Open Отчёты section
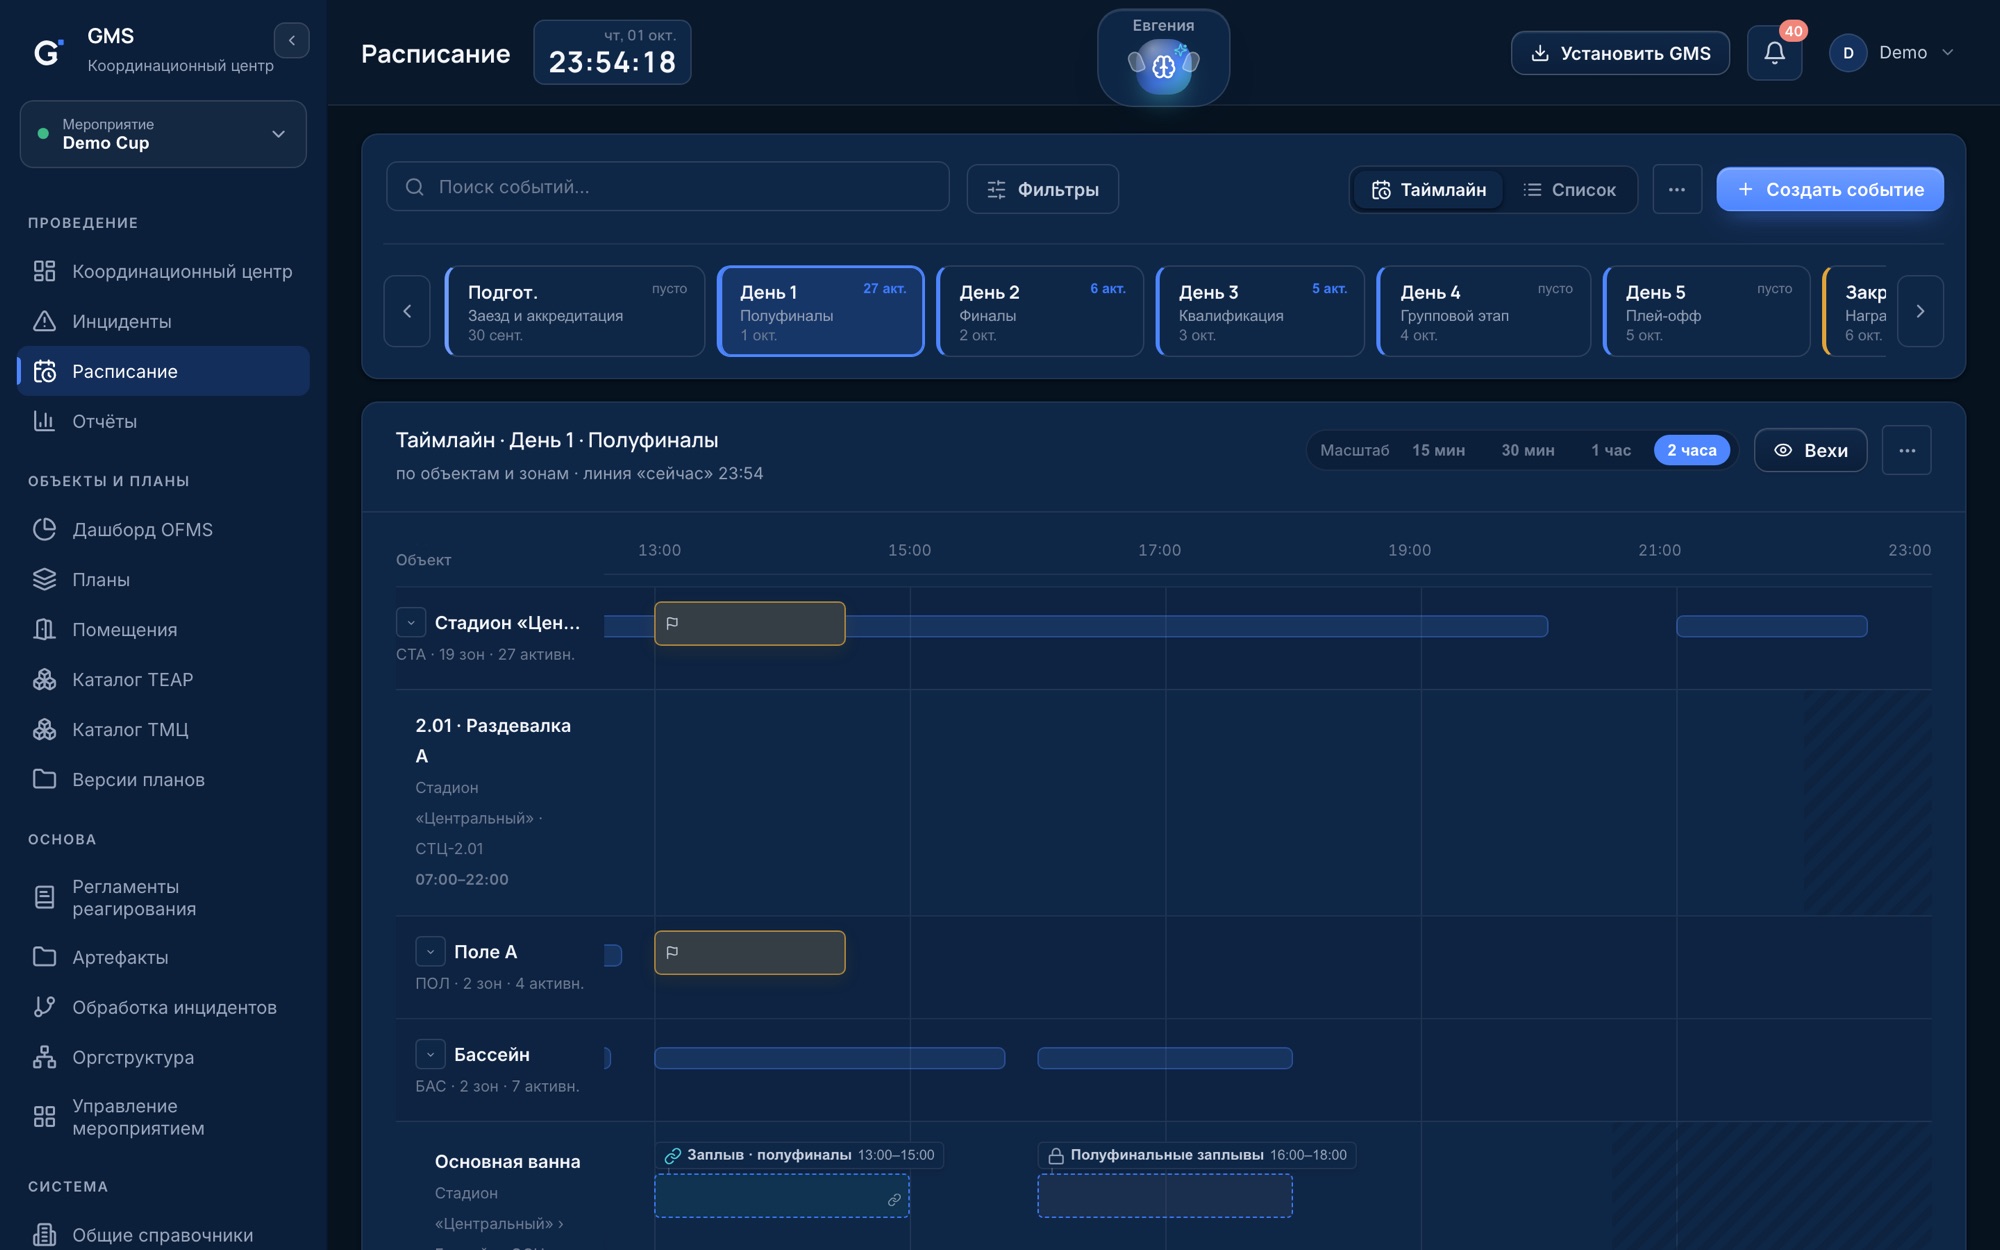 tap(164, 421)
